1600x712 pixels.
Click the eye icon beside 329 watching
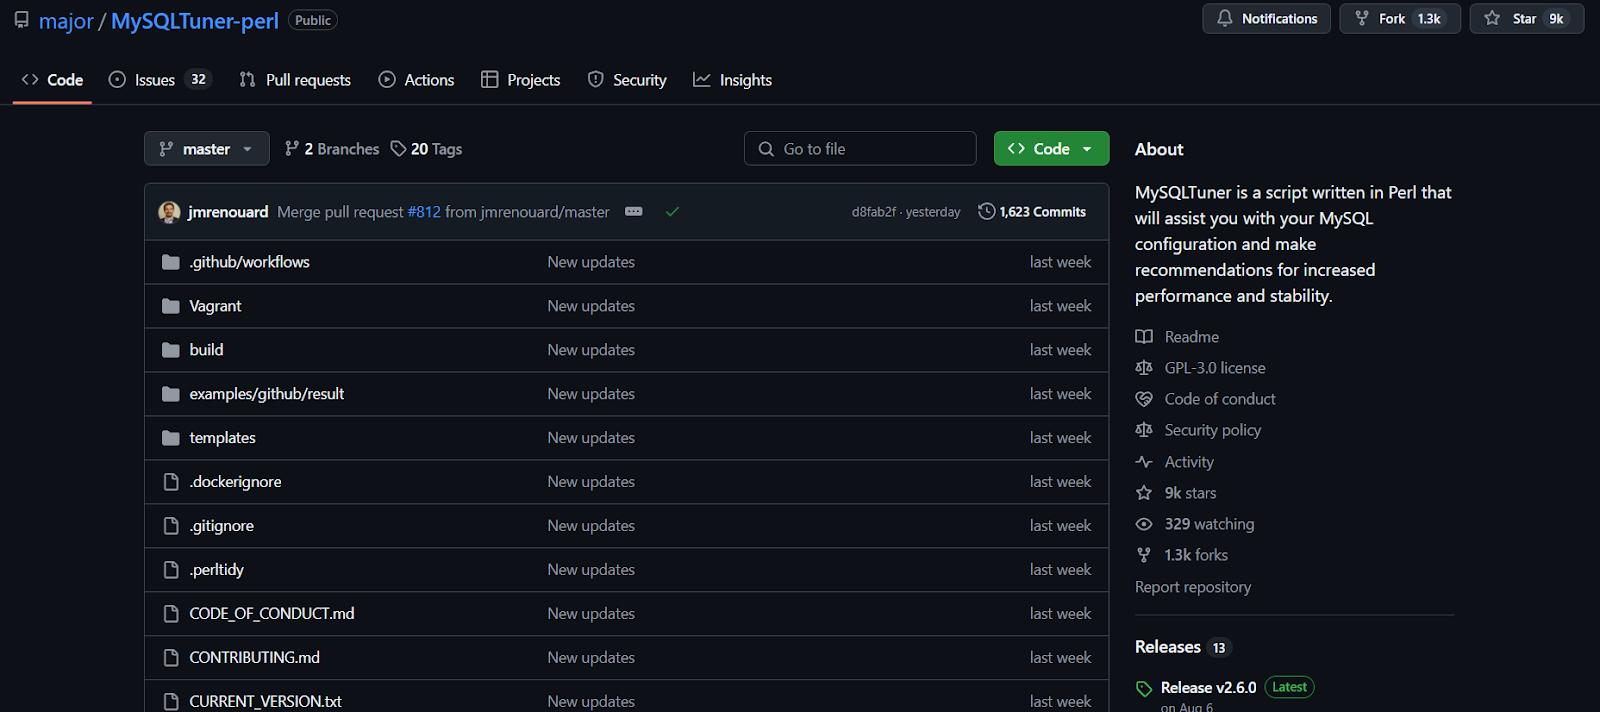coord(1144,524)
